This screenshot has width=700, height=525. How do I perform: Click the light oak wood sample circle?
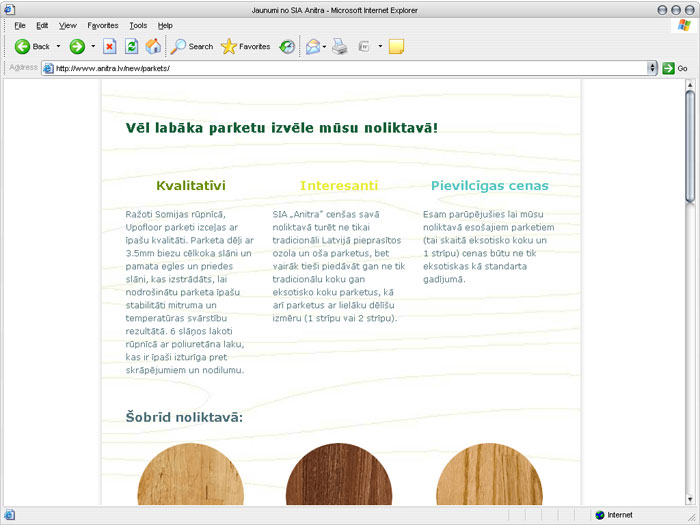pyautogui.click(x=191, y=474)
